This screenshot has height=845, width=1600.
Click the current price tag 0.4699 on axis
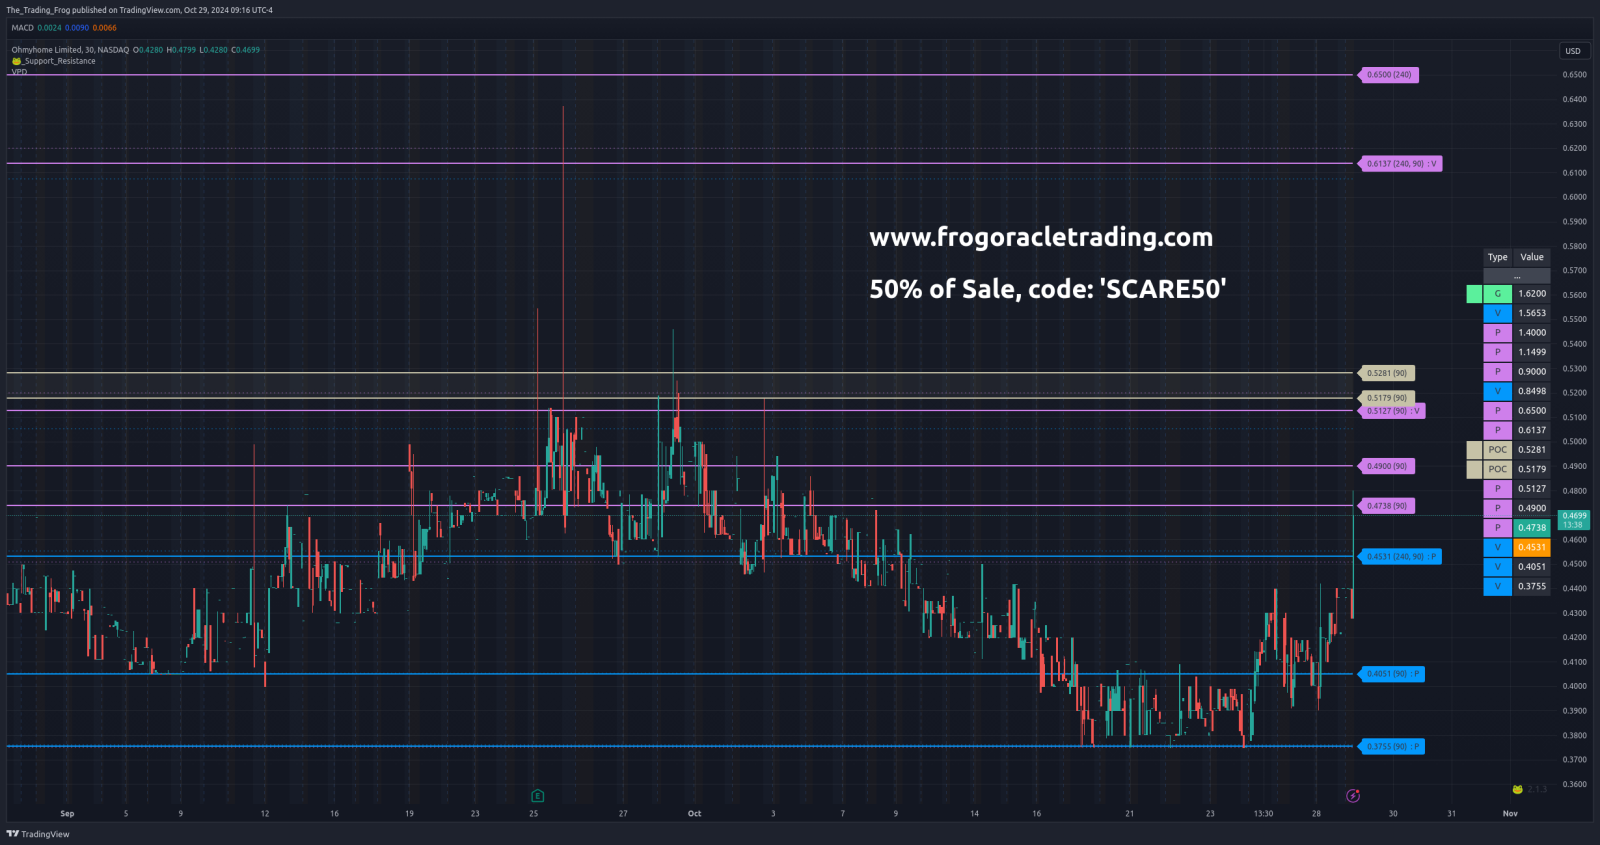1574,520
